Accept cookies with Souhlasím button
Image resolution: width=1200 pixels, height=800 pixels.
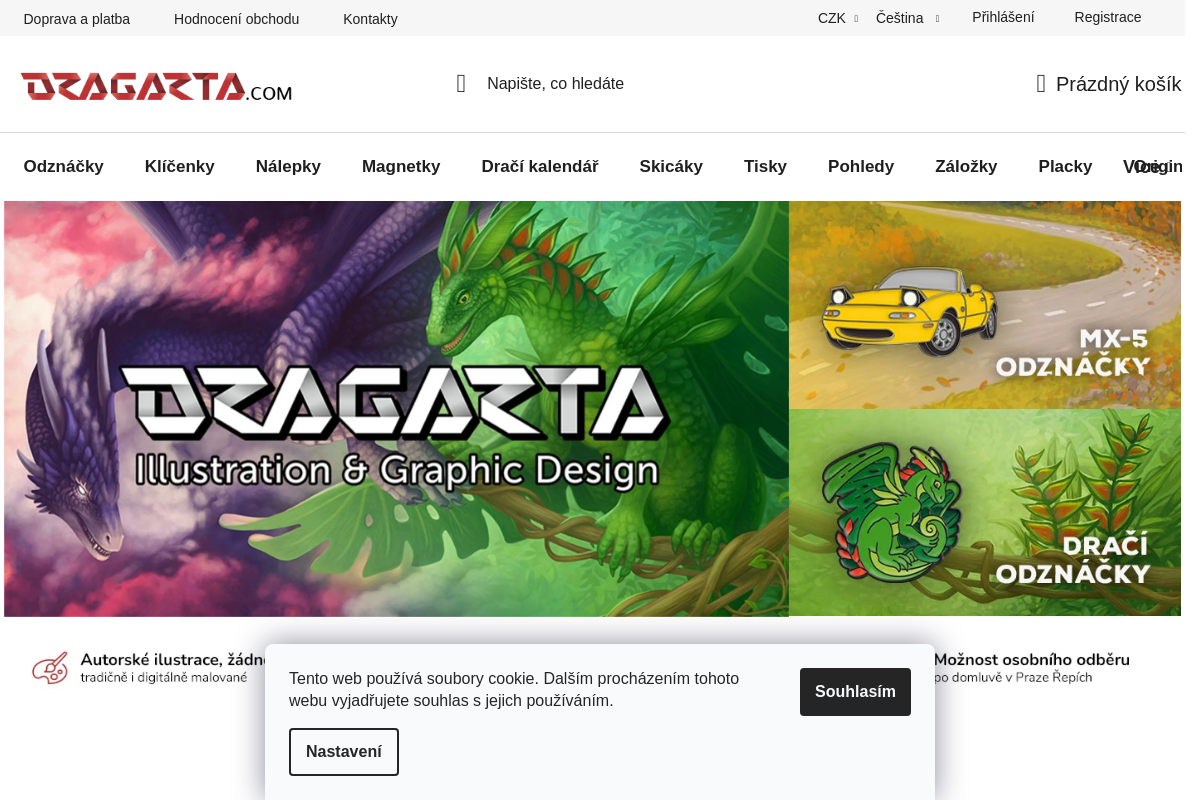[855, 692]
